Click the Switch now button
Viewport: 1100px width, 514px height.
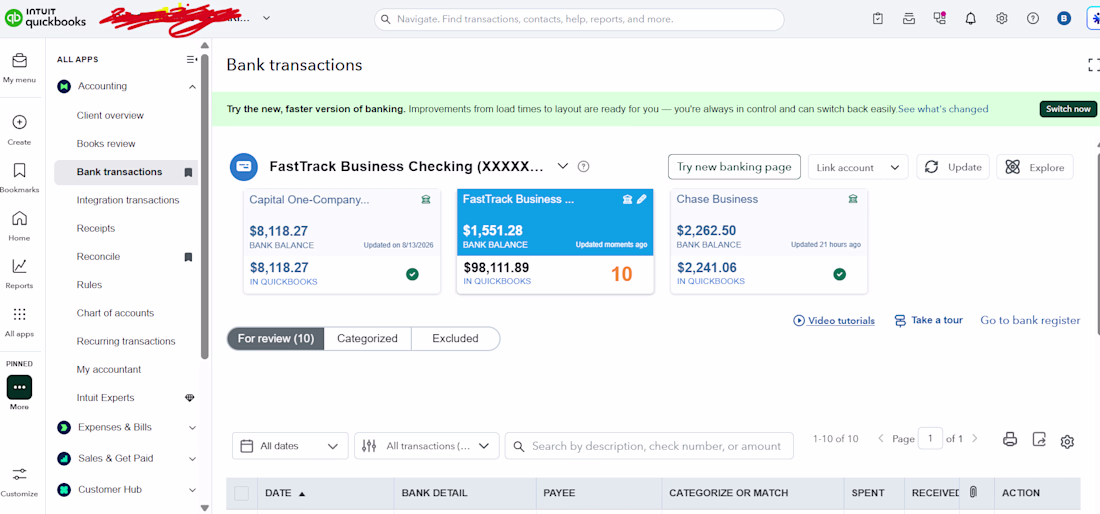coord(1068,109)
